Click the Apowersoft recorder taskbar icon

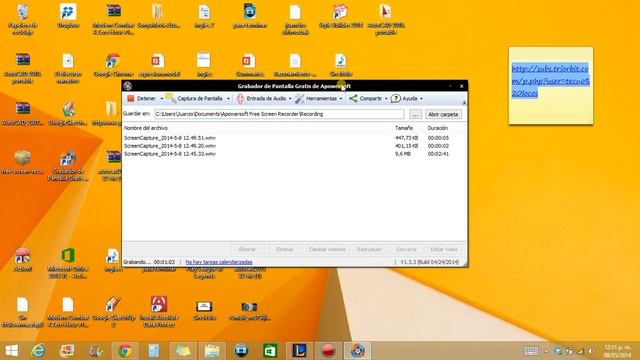[358, 351]
